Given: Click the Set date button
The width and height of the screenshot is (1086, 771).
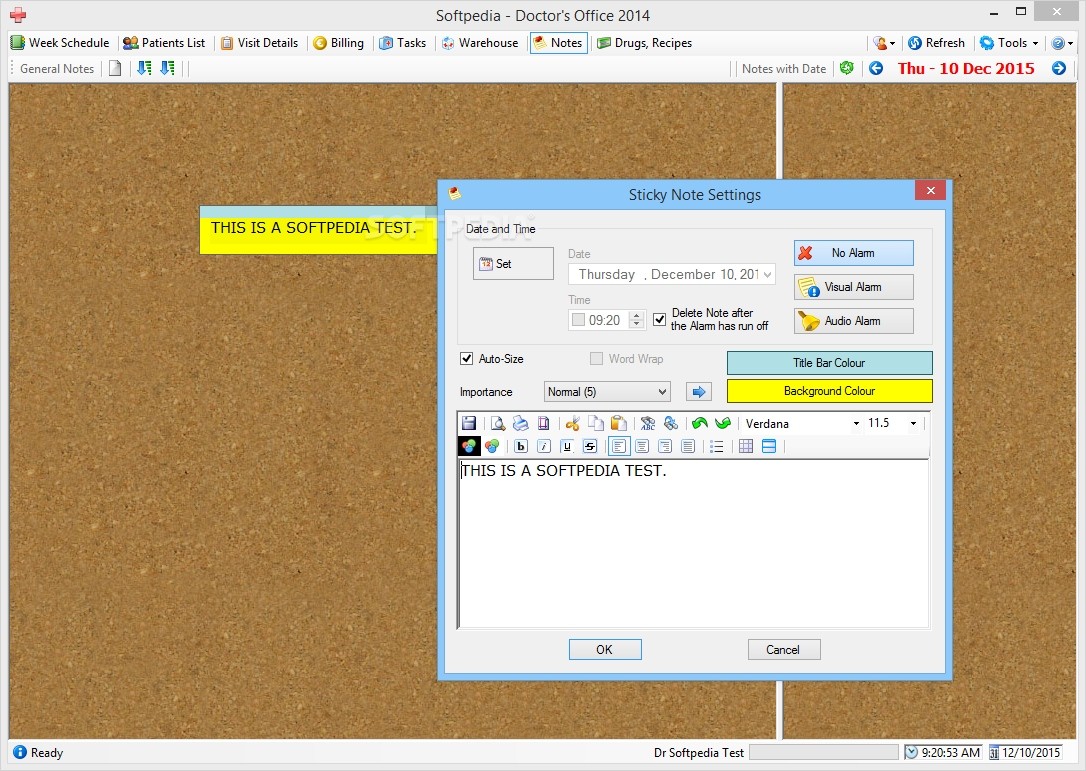Looking at the screenshot, I should (513, 263).
